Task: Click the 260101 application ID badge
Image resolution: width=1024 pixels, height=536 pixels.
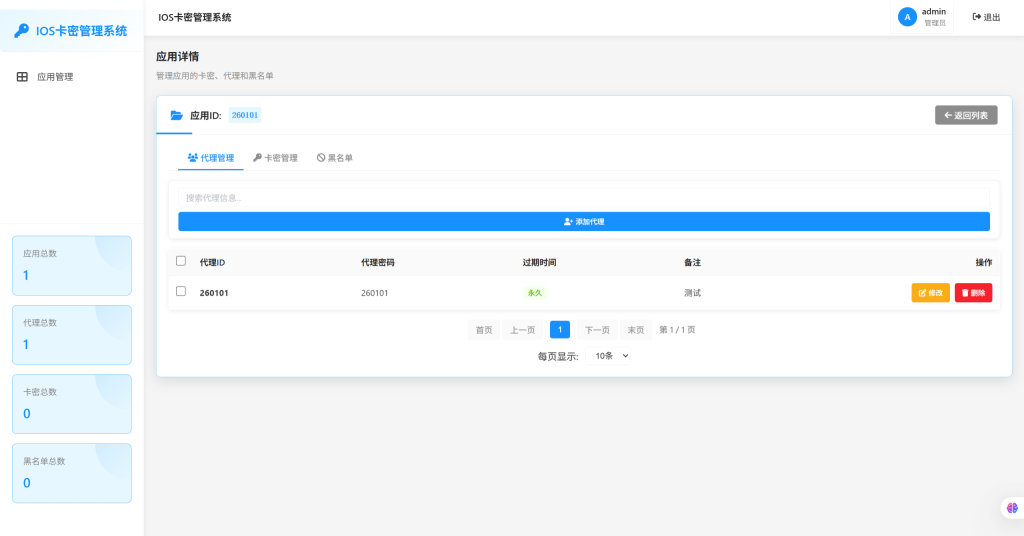Action: (245, 115)
